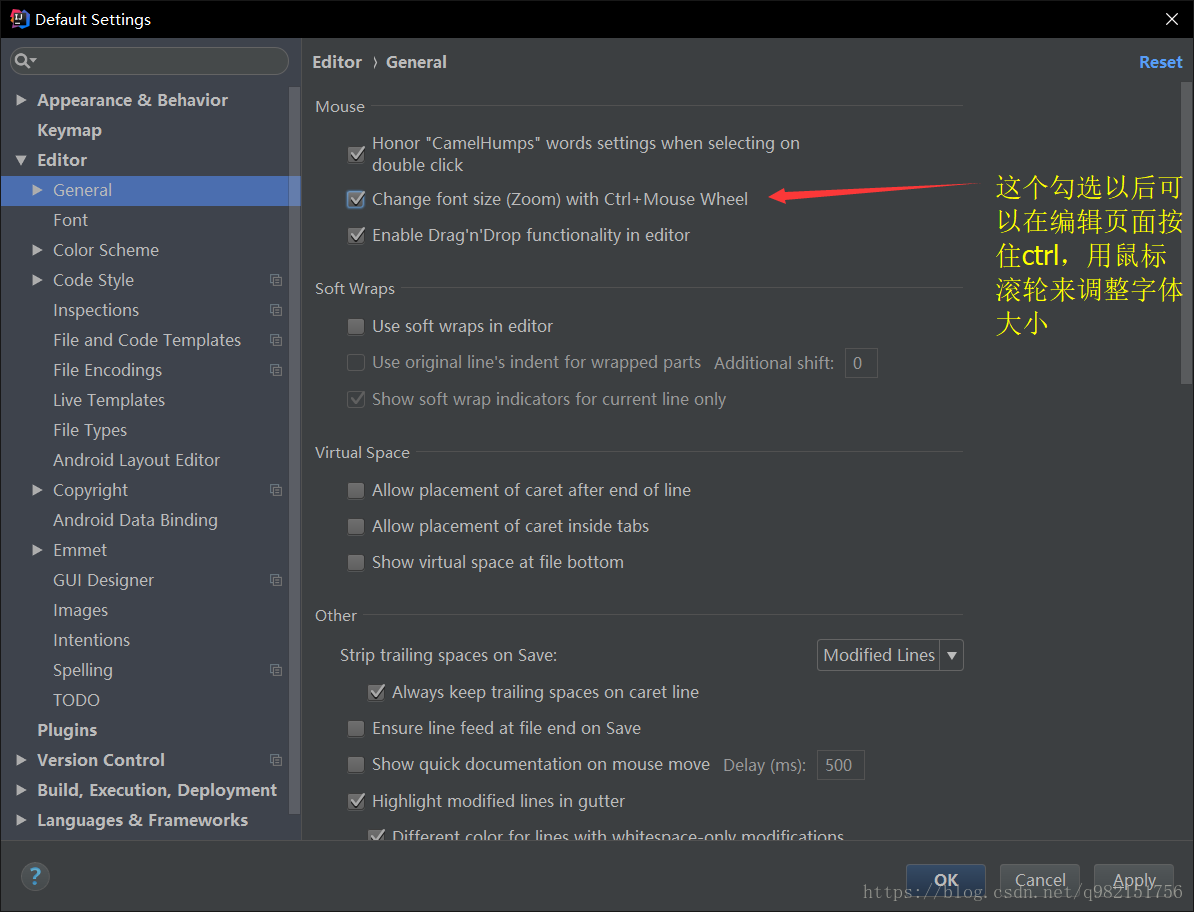1194x912 pixels.
Task: Open help with the question mark icon
Action: click(35, 876)
